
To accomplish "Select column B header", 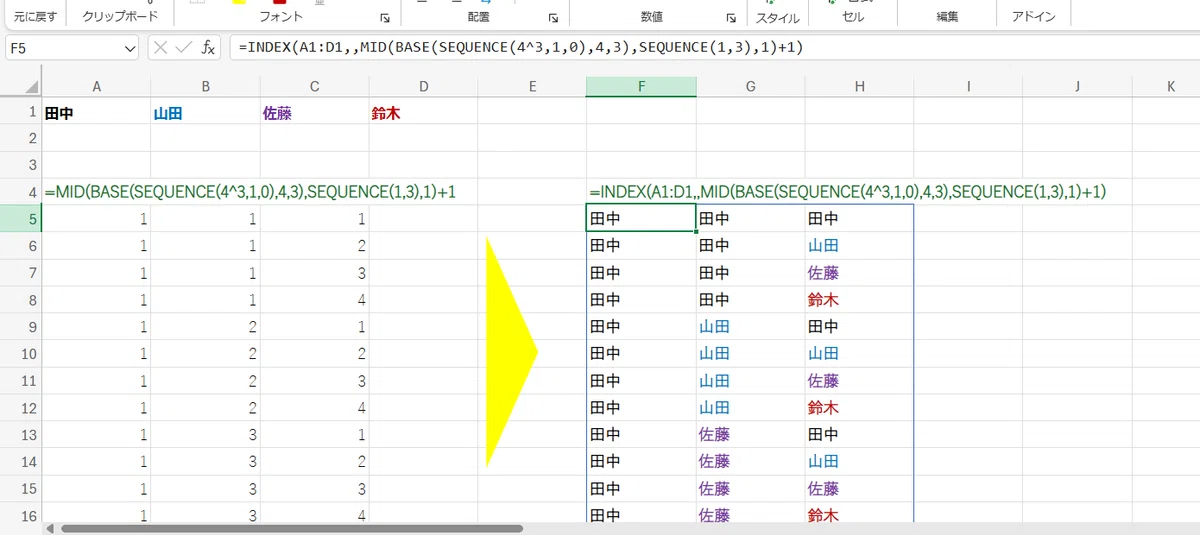I will (205, 87).
